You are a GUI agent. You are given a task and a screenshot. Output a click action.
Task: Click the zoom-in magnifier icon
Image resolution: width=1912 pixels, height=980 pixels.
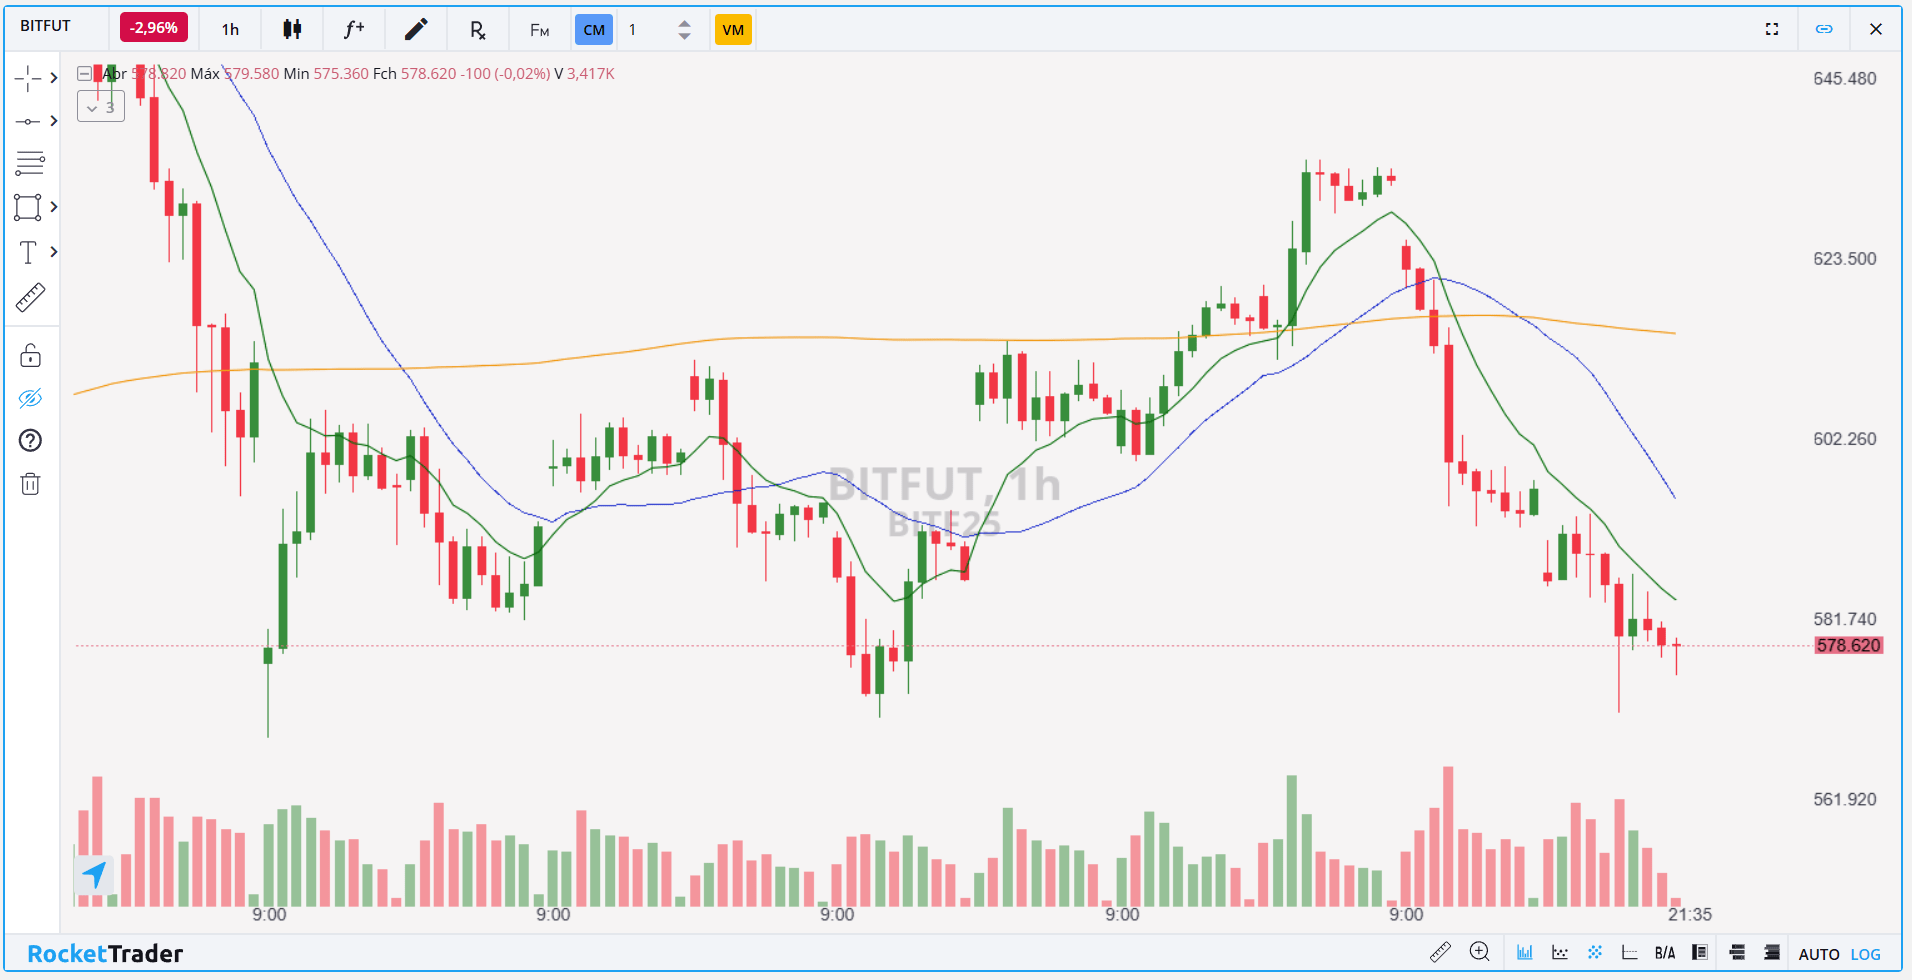point(1479,952)
